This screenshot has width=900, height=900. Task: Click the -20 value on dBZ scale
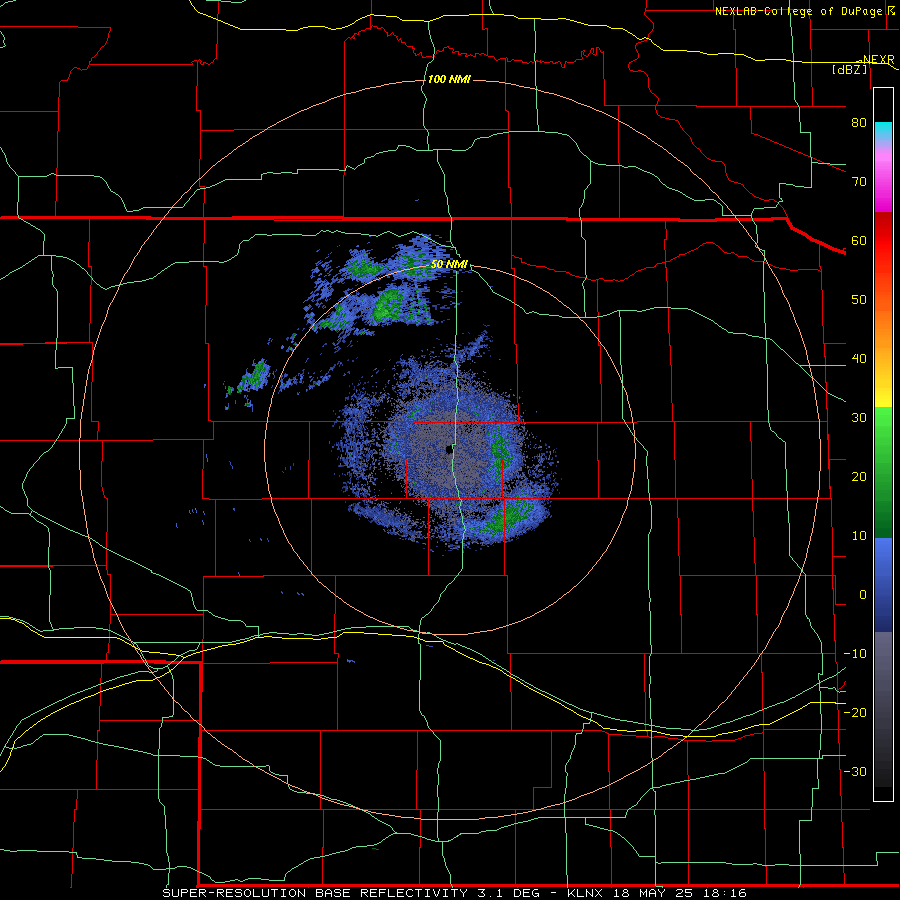855,713
